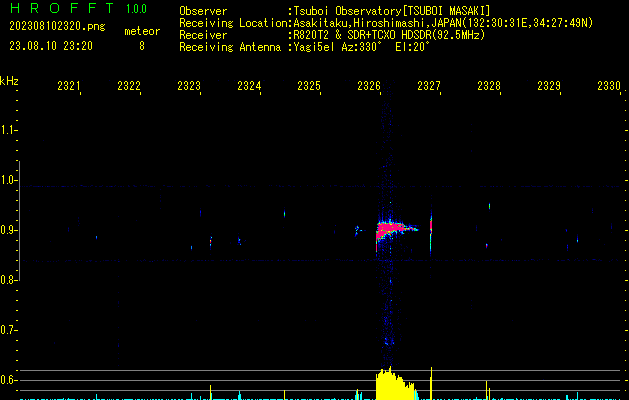The image size is (629, 400).
Task: Click the large yellow intensity peak
Action: 393,386
